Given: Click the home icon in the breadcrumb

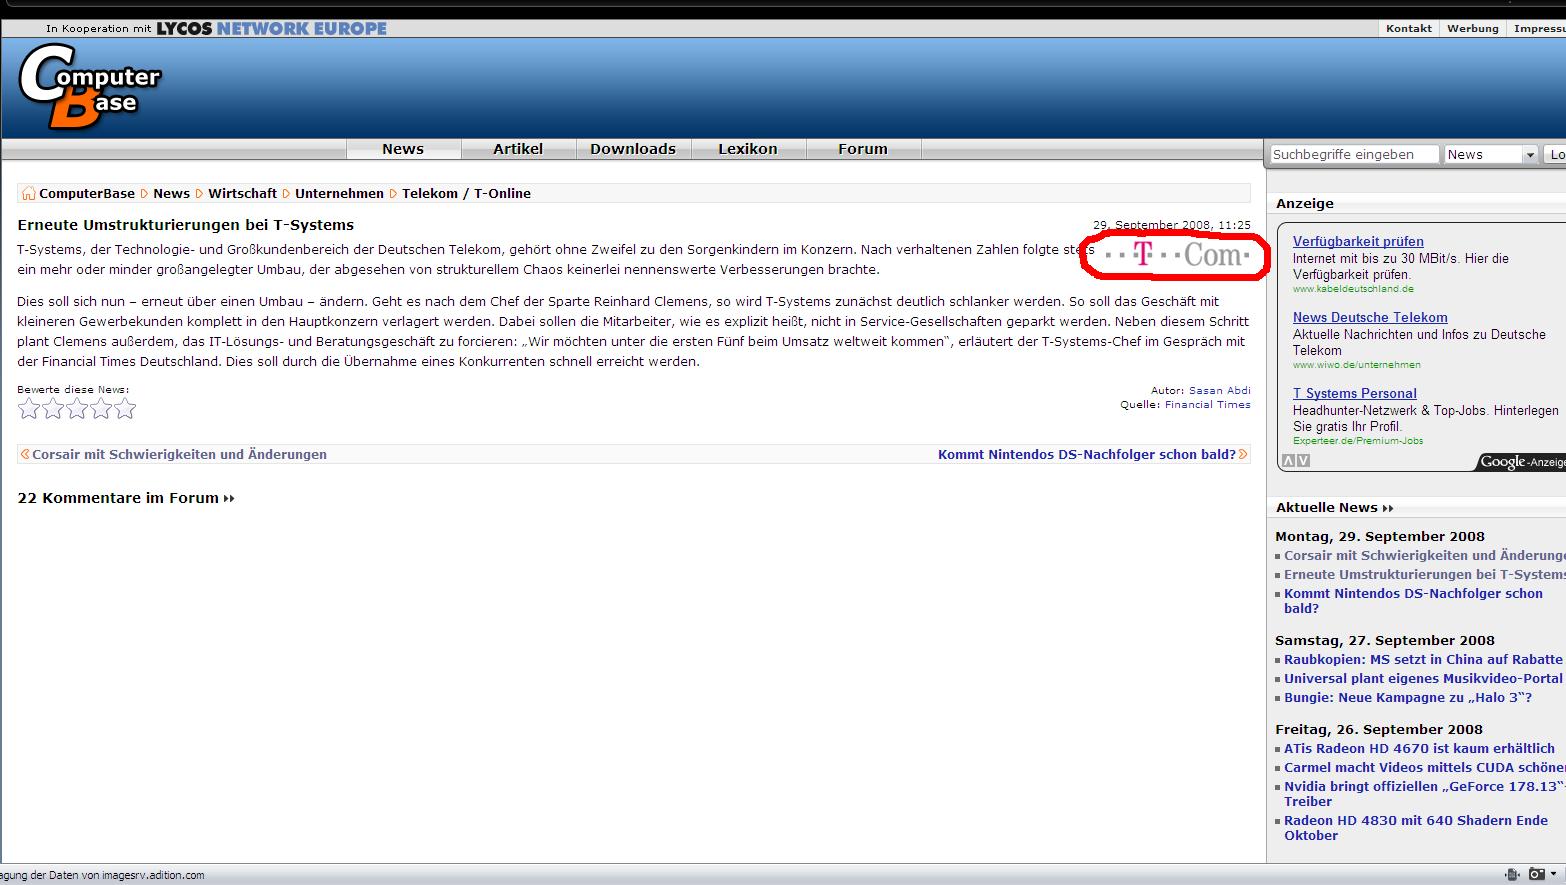Looking at the screenshot, I should pos(28,194).
